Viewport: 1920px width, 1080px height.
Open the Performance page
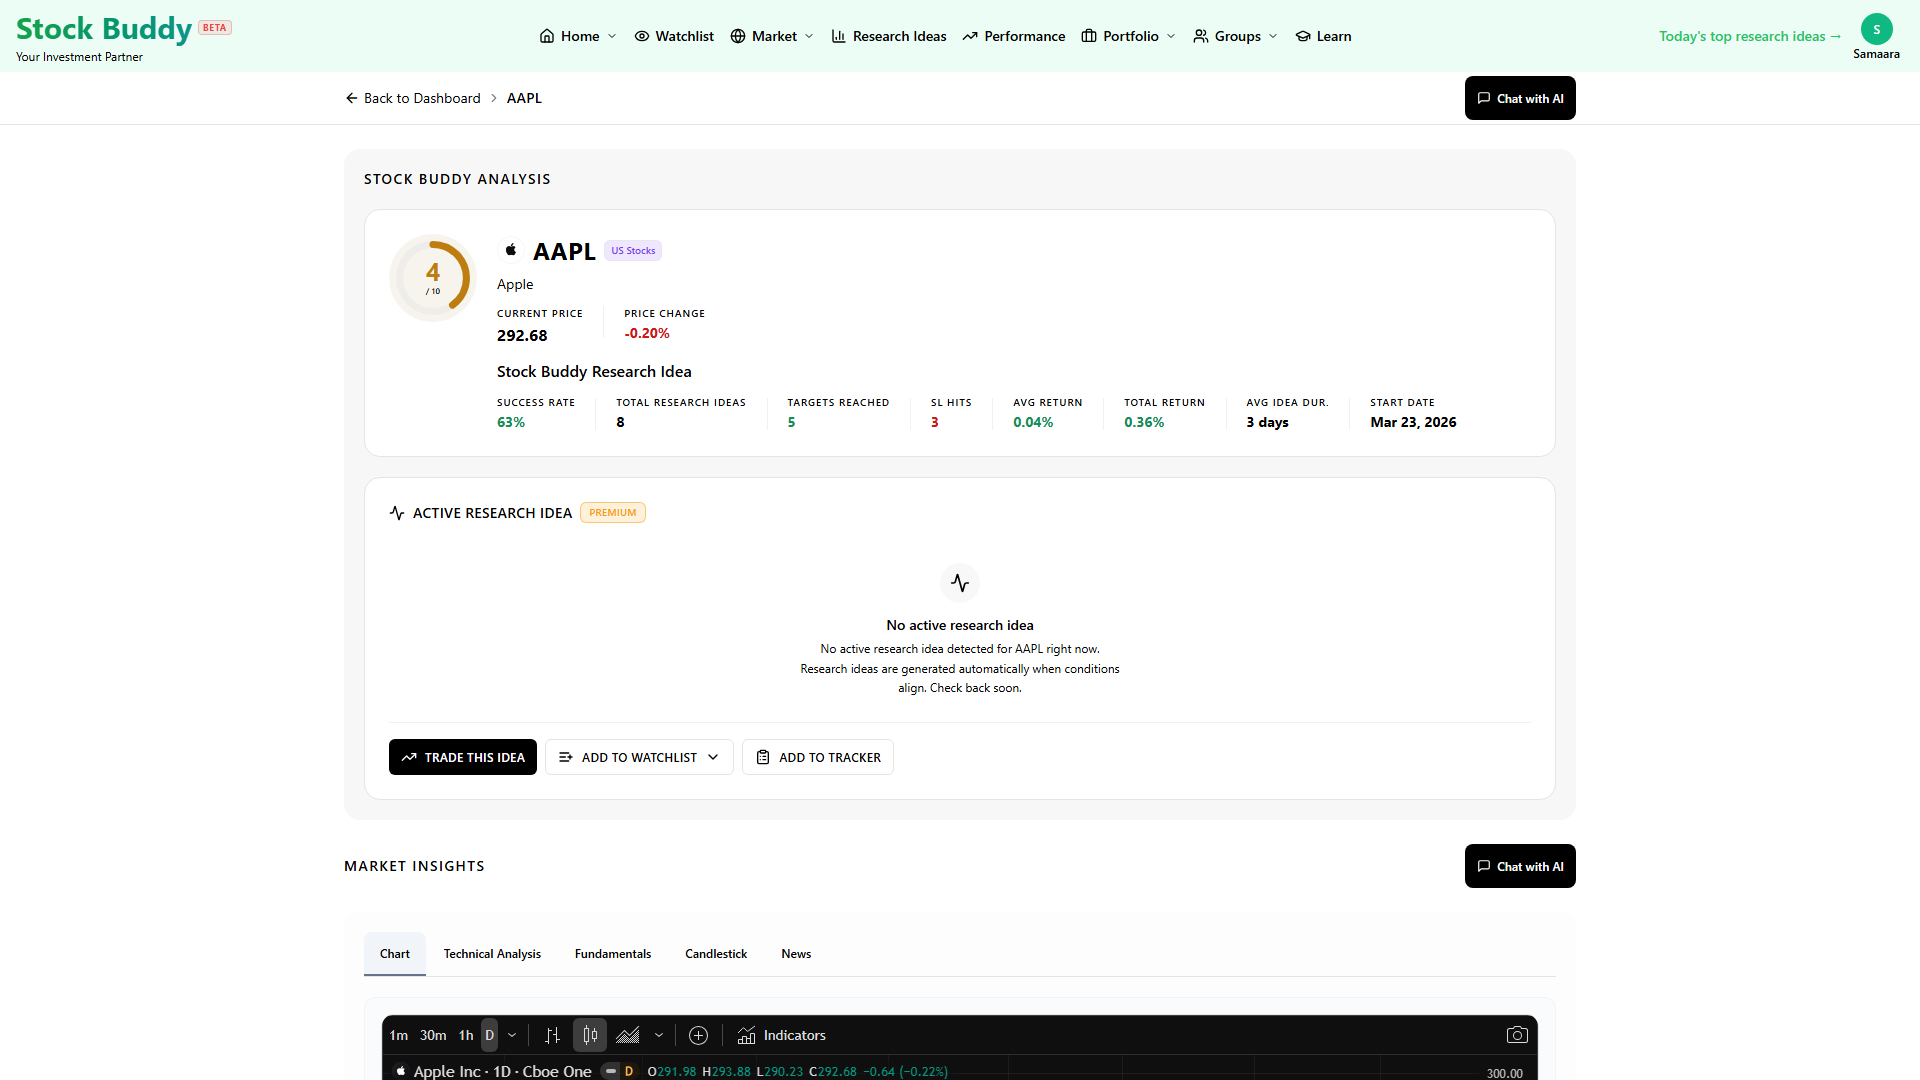1014,36
